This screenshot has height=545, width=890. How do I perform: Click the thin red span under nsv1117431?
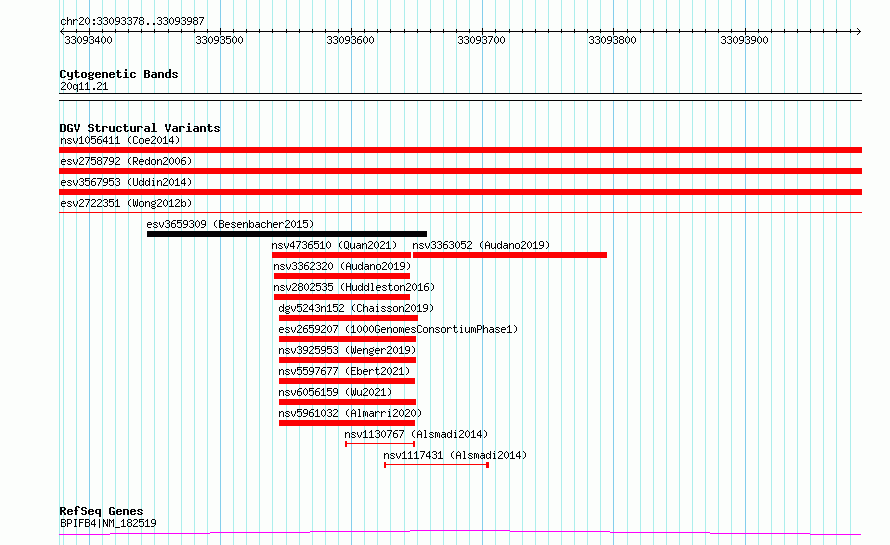[436, 465]
